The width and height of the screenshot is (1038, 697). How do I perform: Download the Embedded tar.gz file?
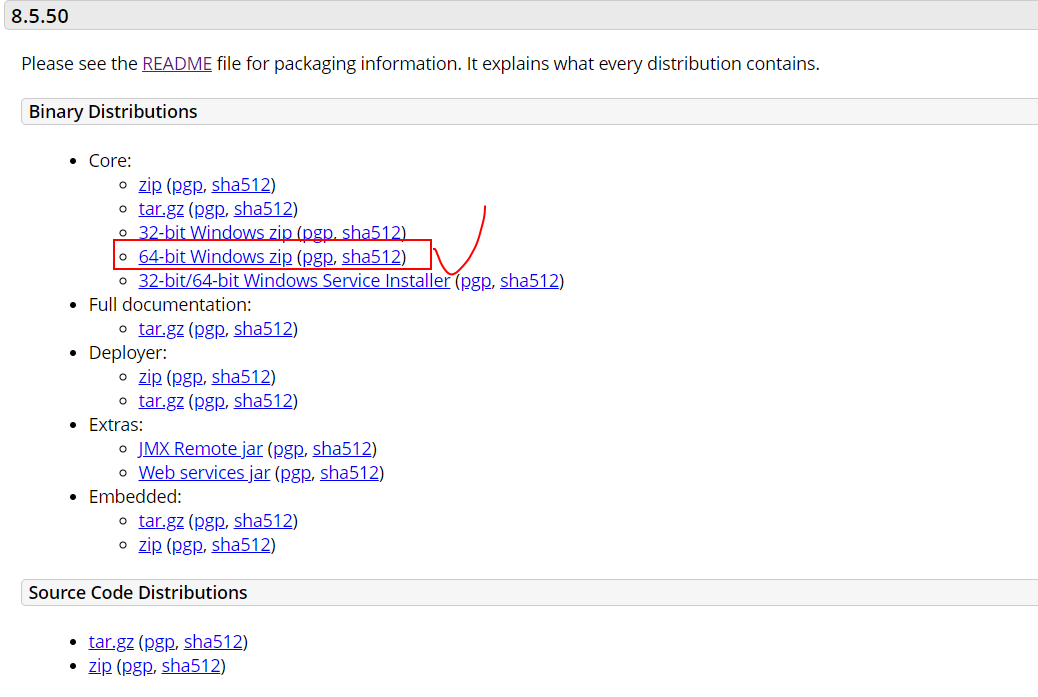[x=161, y=521]
